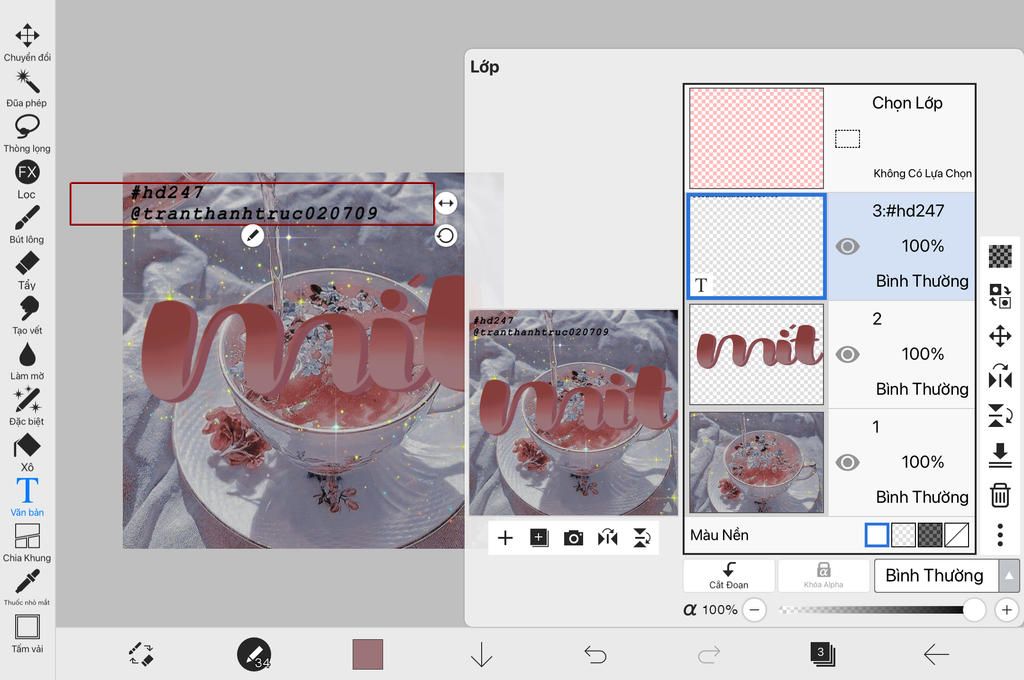Select the Chuyển đổi transform tool
Screen dimensions: 1024x680
[x=27, y=42]
